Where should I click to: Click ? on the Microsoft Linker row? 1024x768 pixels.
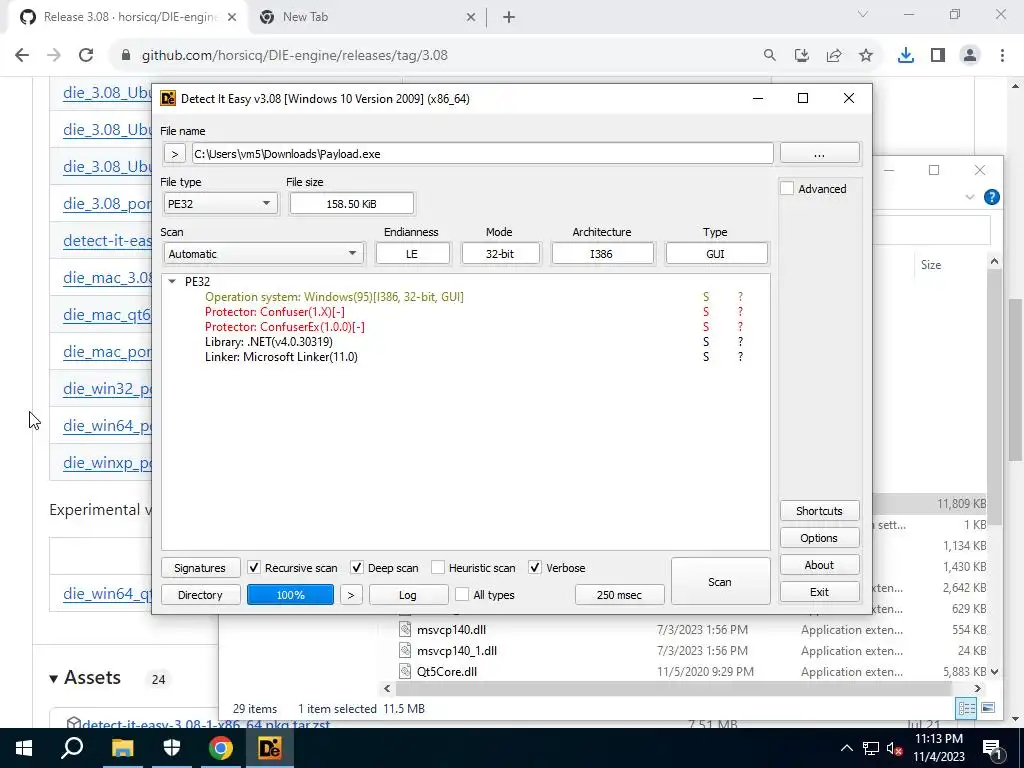[x=740, y=357]
